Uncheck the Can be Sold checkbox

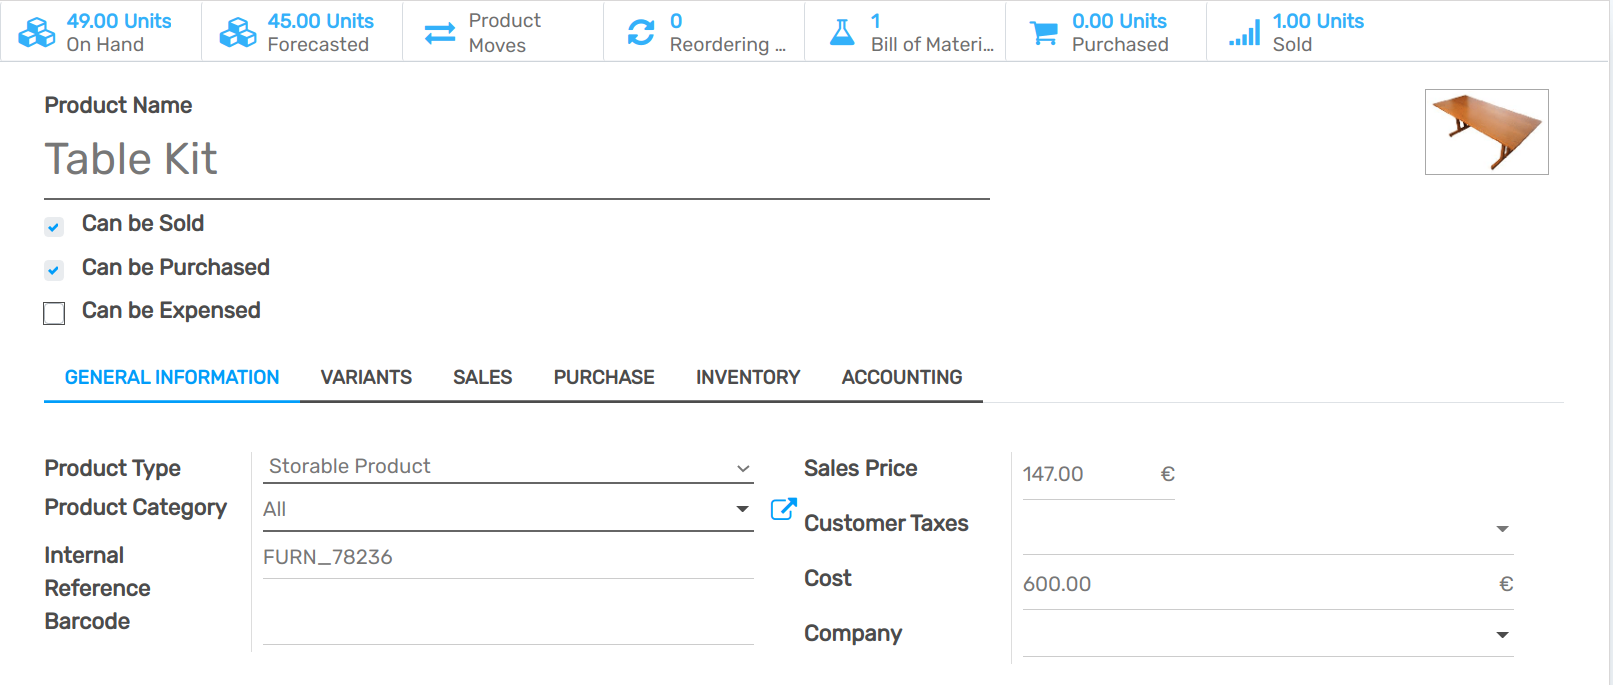click(x=54, y=227)
